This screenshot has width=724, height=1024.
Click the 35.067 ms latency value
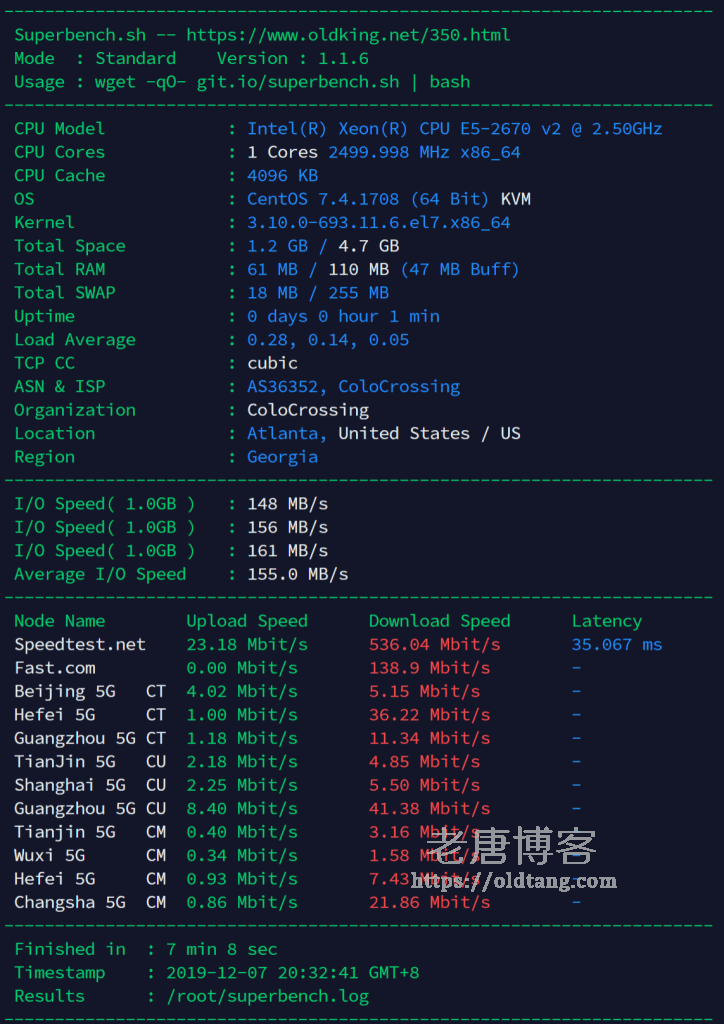(x=616, y=645)
